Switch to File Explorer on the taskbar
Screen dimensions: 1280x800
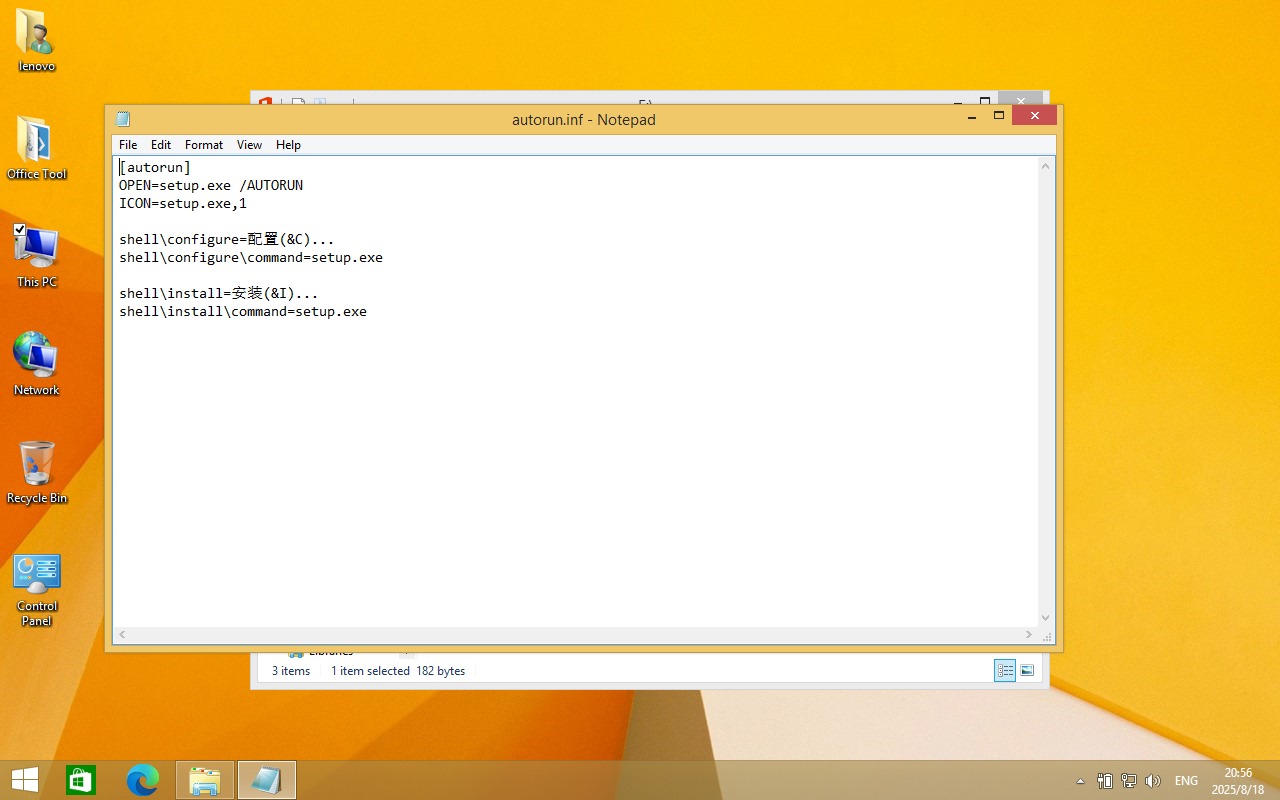click(x=205, y=780)
